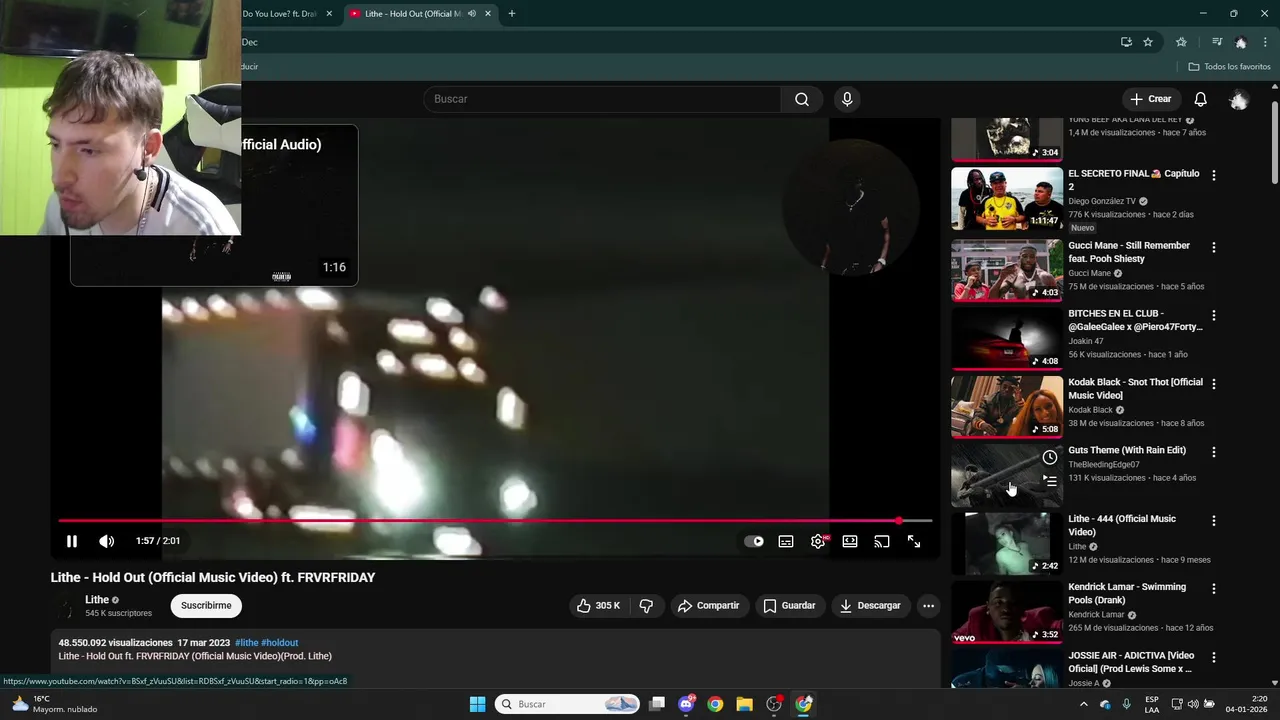This screenshot has height=720, width=1280.
Task: Open Discord from the taskbar
Action: (686, 704)
